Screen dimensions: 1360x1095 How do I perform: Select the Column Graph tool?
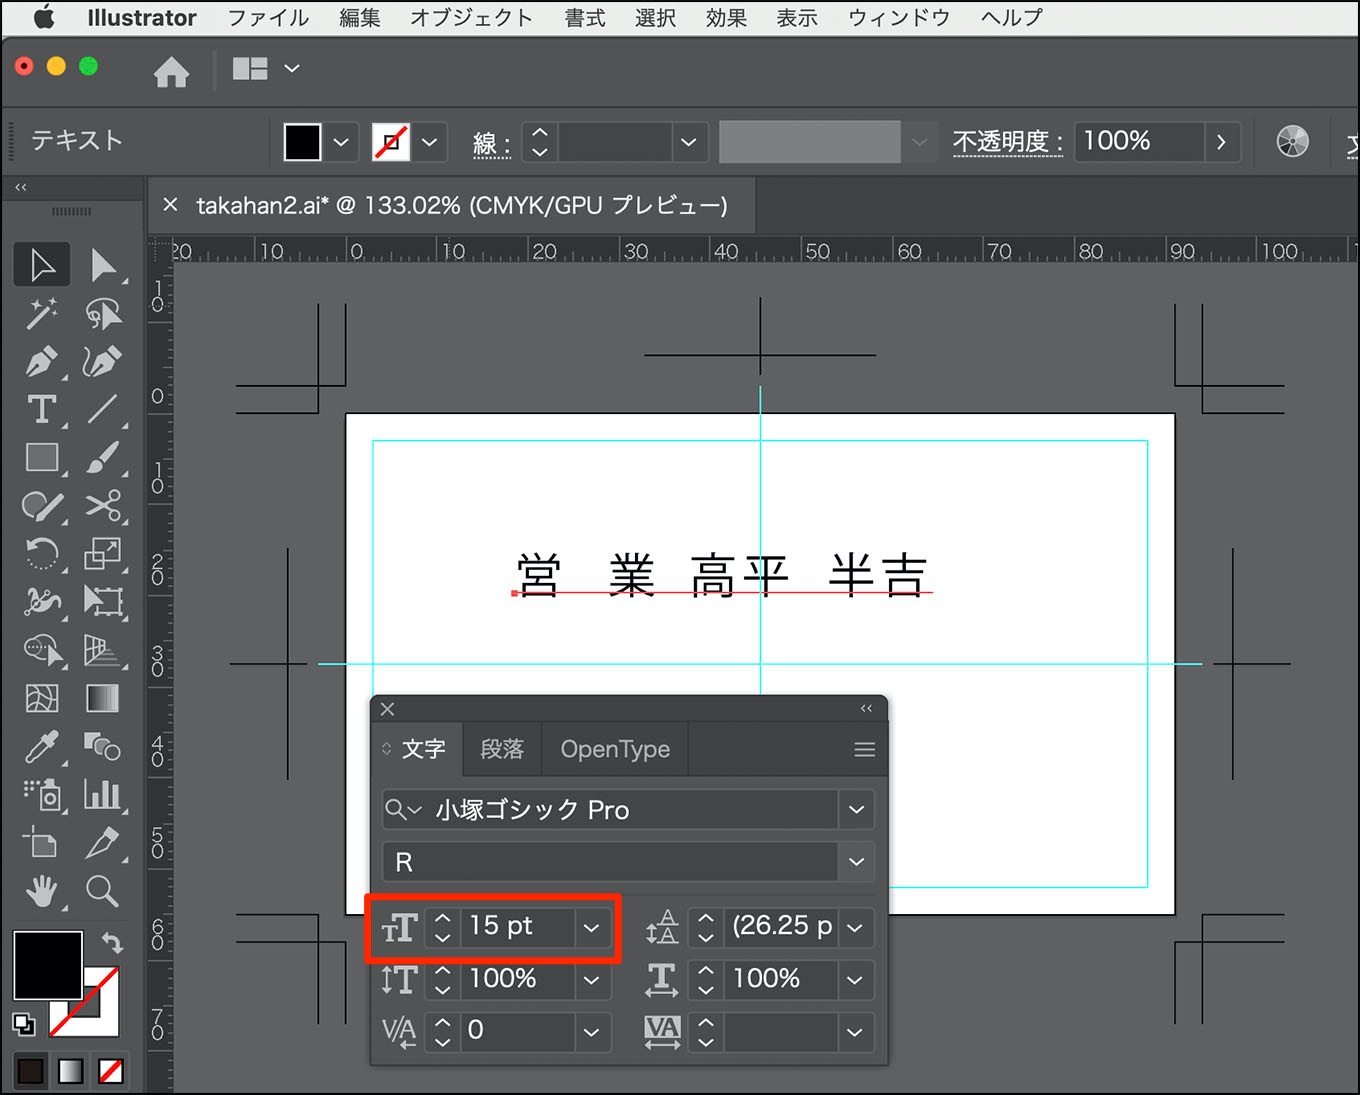[x=104, y=794]
